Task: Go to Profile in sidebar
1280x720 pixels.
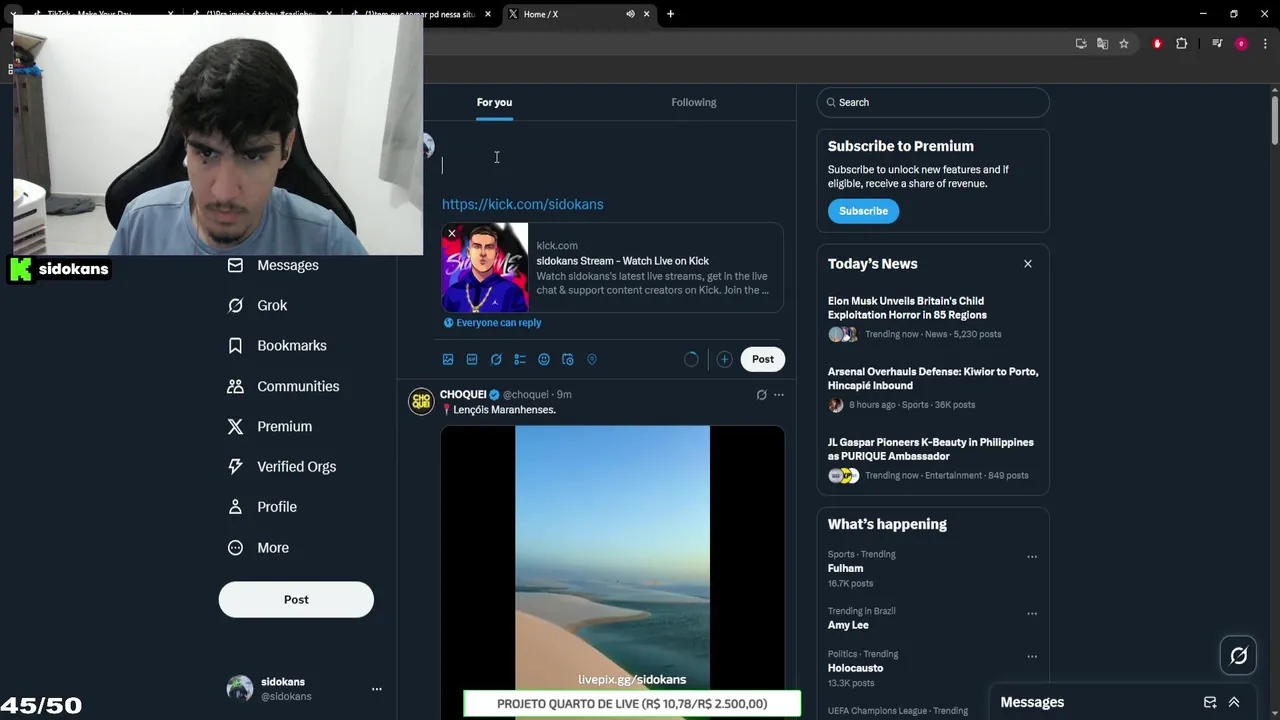Action: pyautogui.click(x=262, y=507)
